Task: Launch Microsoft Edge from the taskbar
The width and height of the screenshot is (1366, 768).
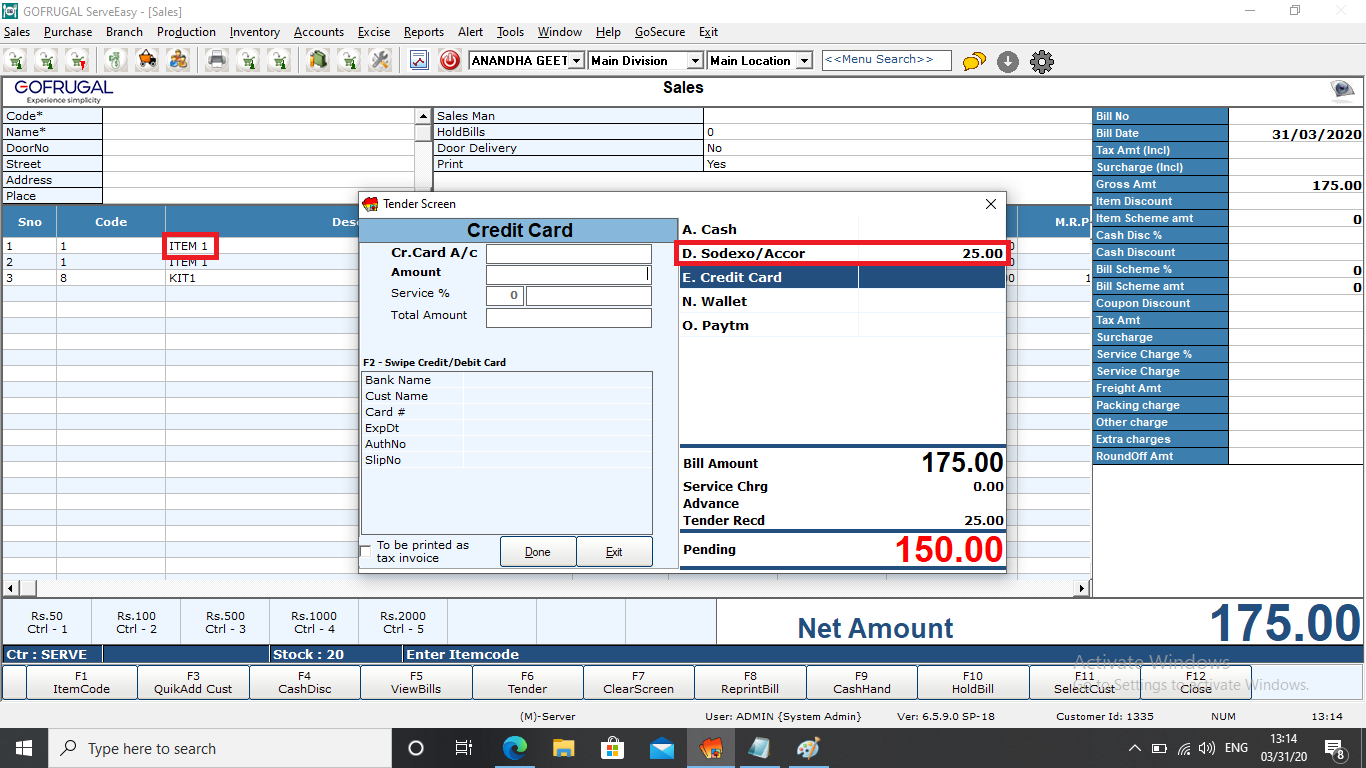Action: [515, 748]
